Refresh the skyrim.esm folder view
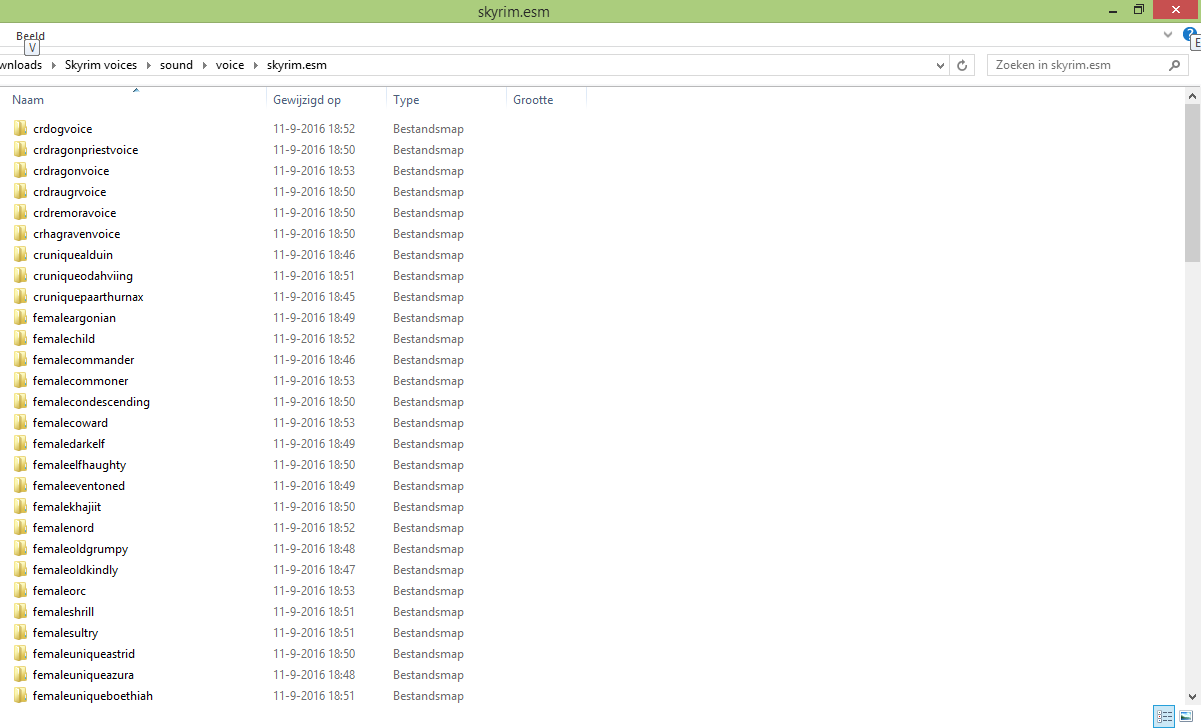Image resolution: width=1201 pixels, height=728 pixels. [962, 65]
